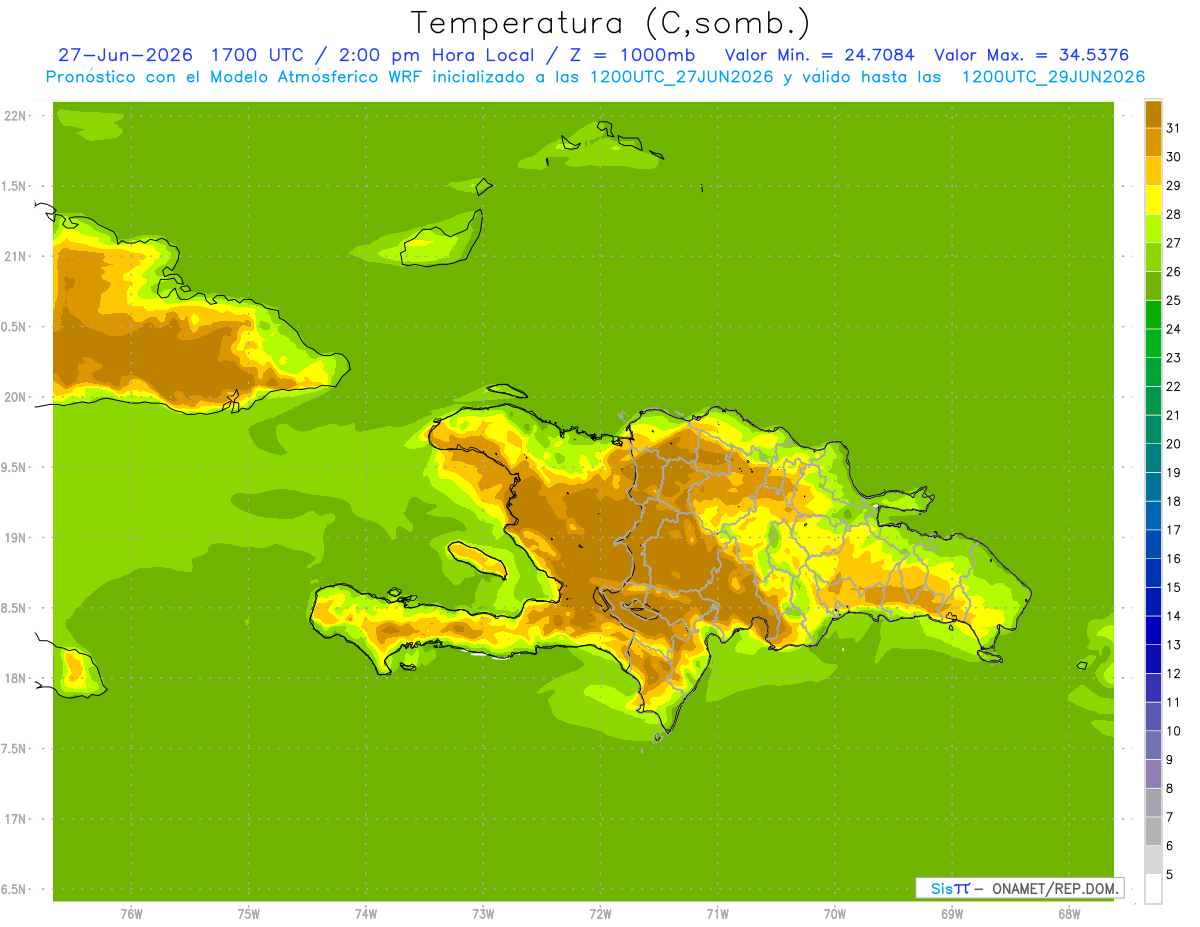Click the '72W' longitude label
Screen dimensions: 1200x927
point(600,914)
